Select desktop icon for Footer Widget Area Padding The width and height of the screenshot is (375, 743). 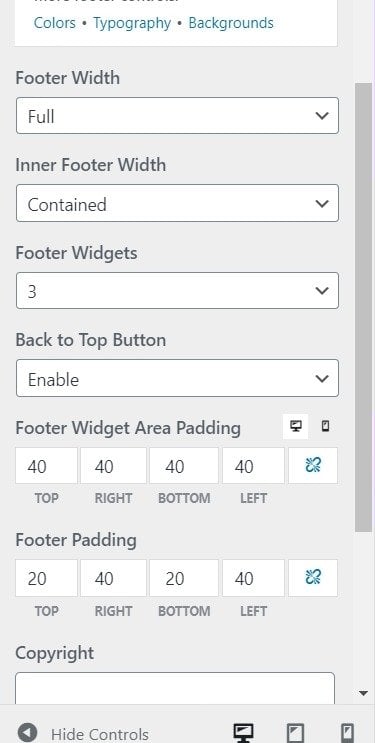click(x=296, y=426)
